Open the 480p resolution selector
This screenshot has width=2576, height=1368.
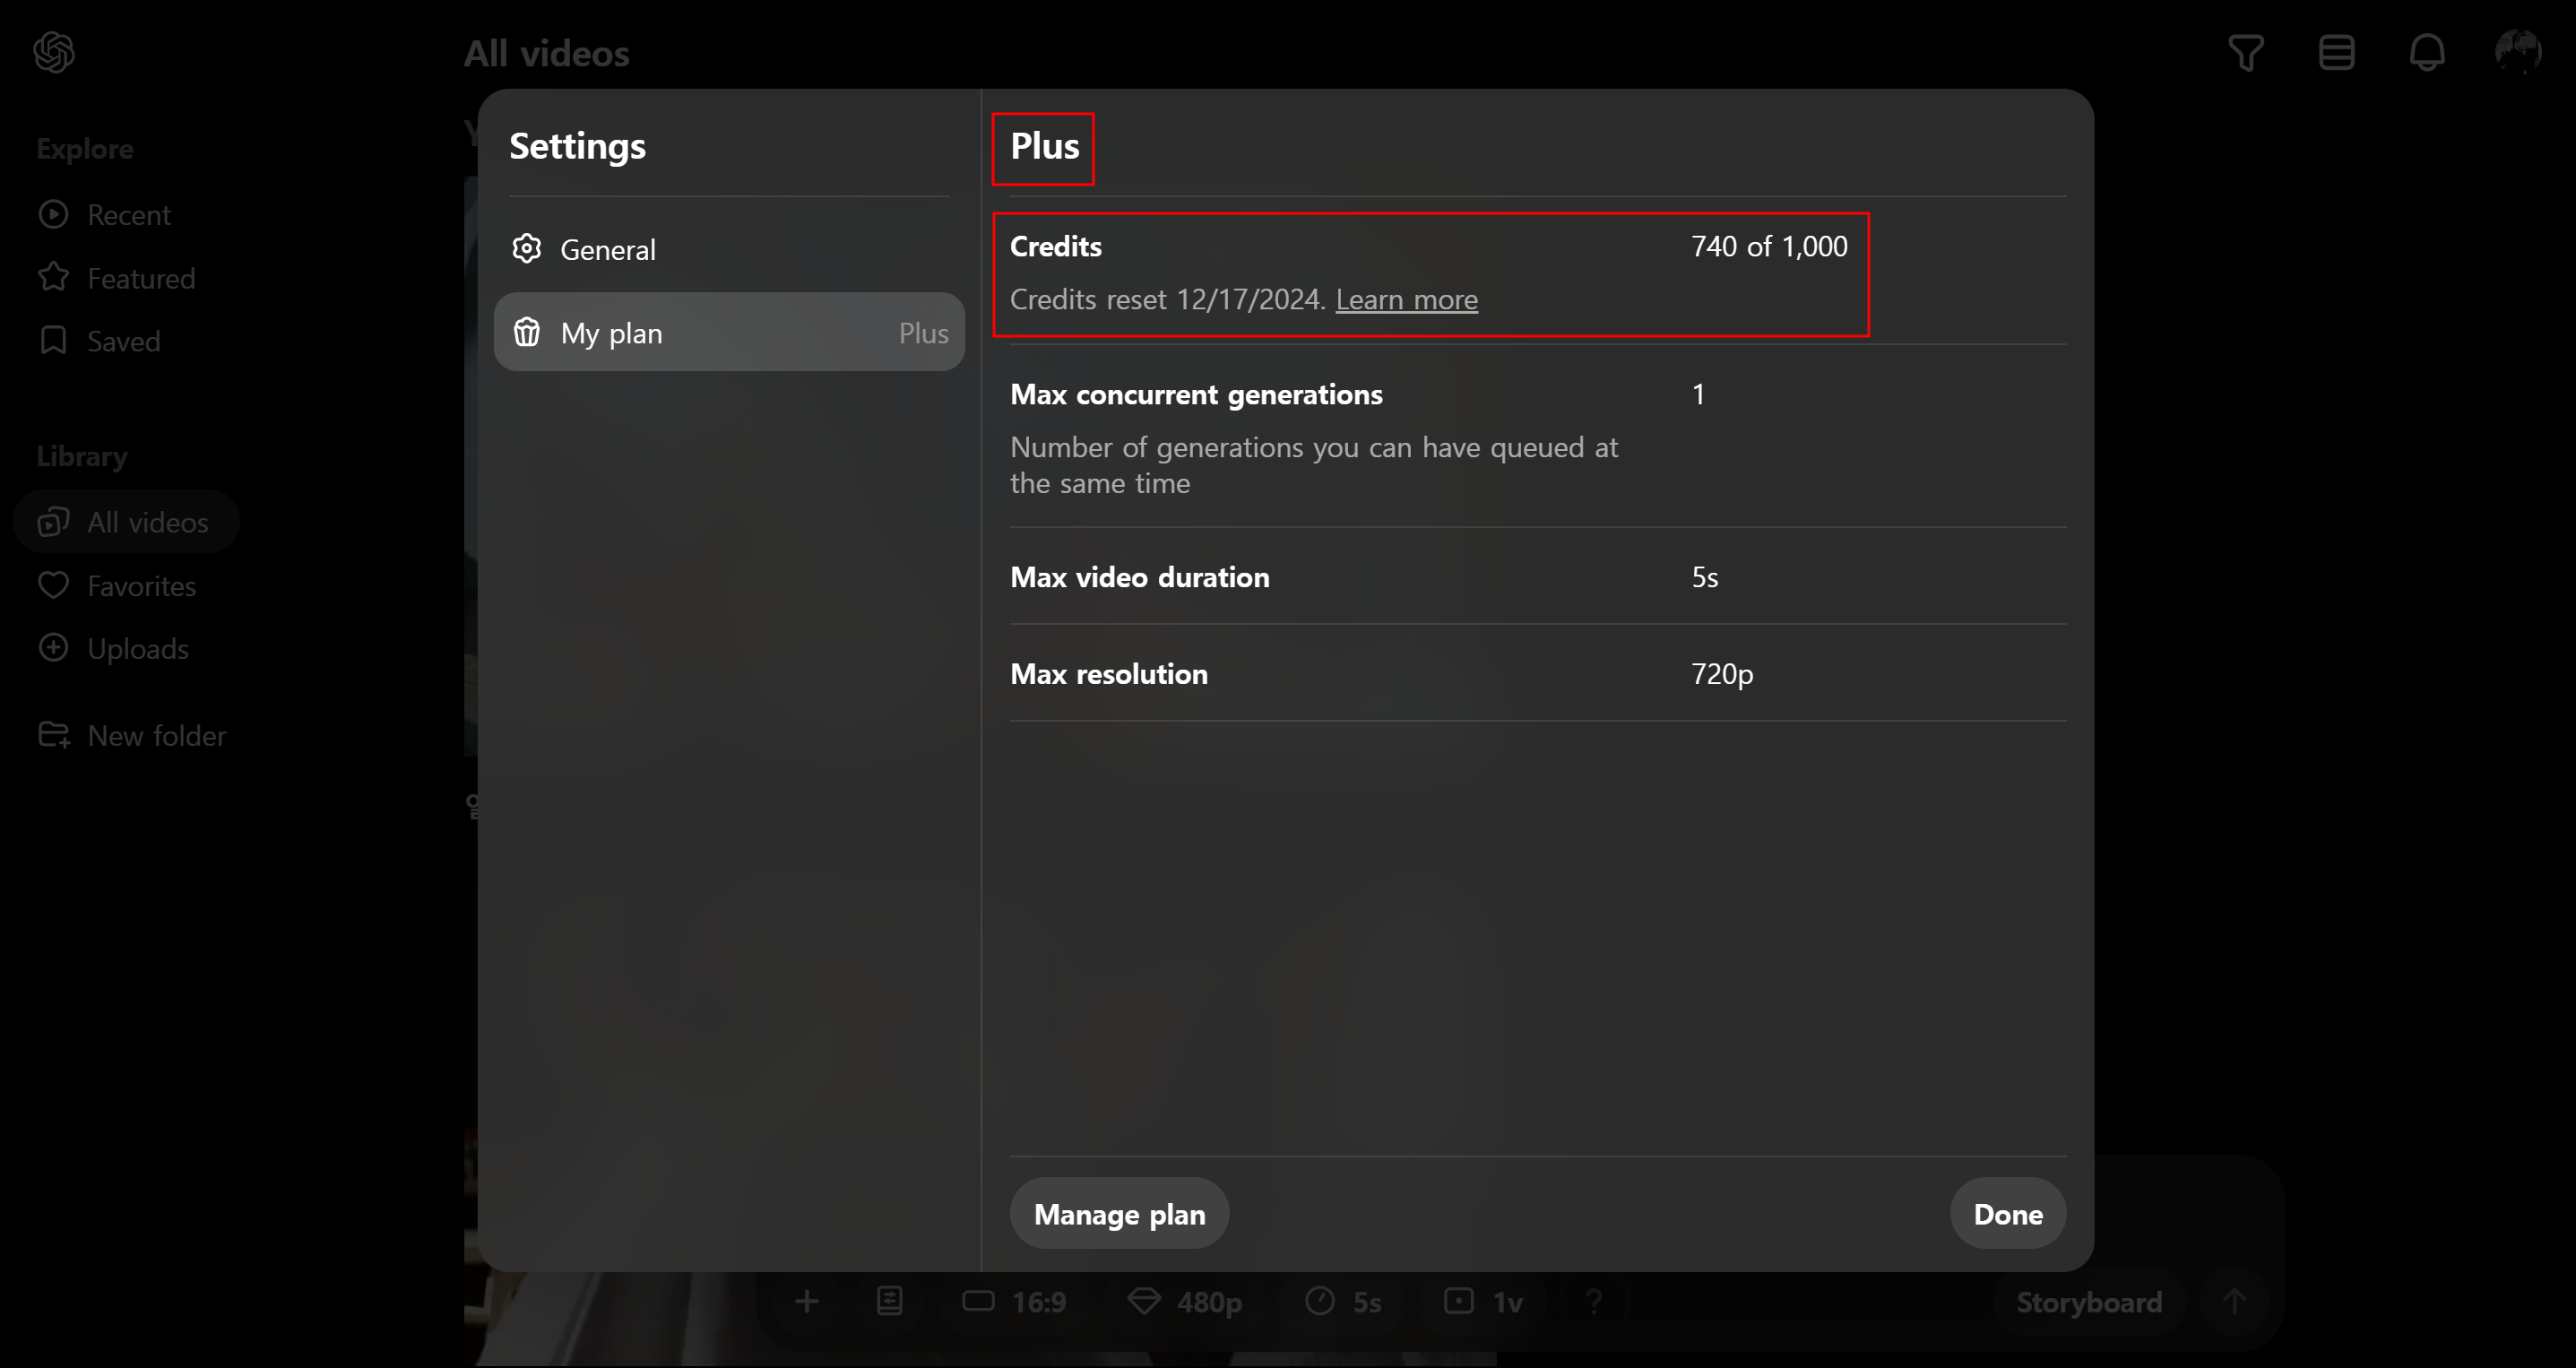coord(1185,1301)
